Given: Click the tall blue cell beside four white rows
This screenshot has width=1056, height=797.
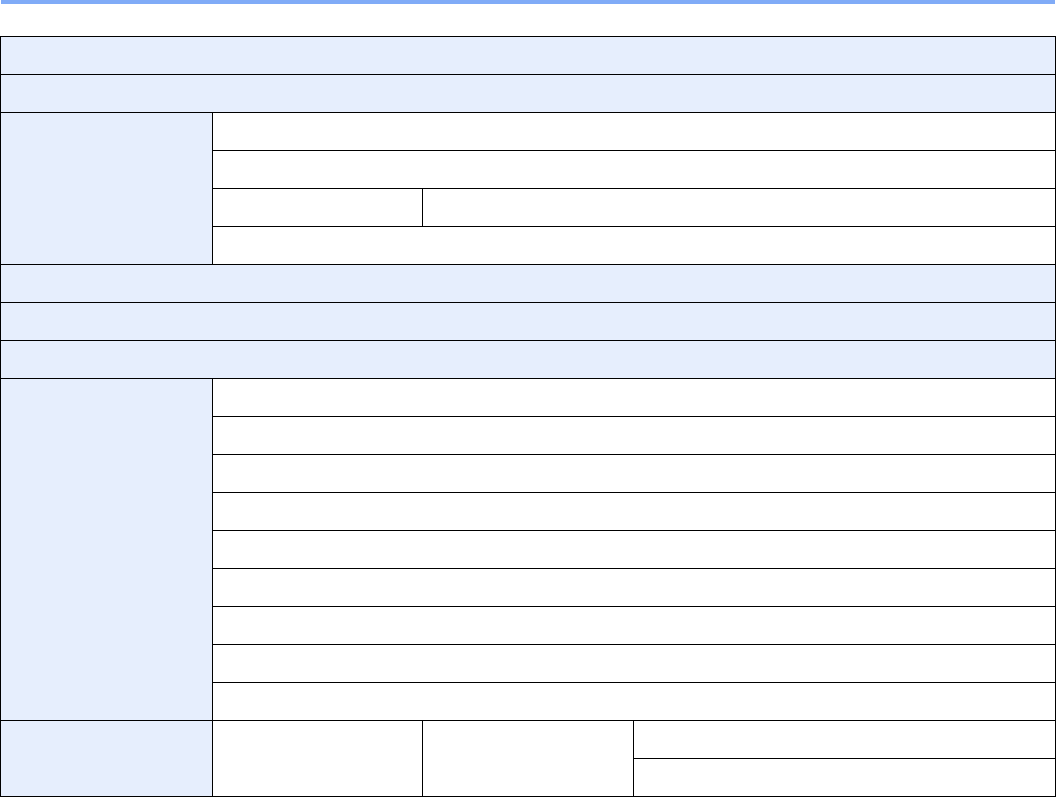Looking at the screenshot, I should coord(107,188).
